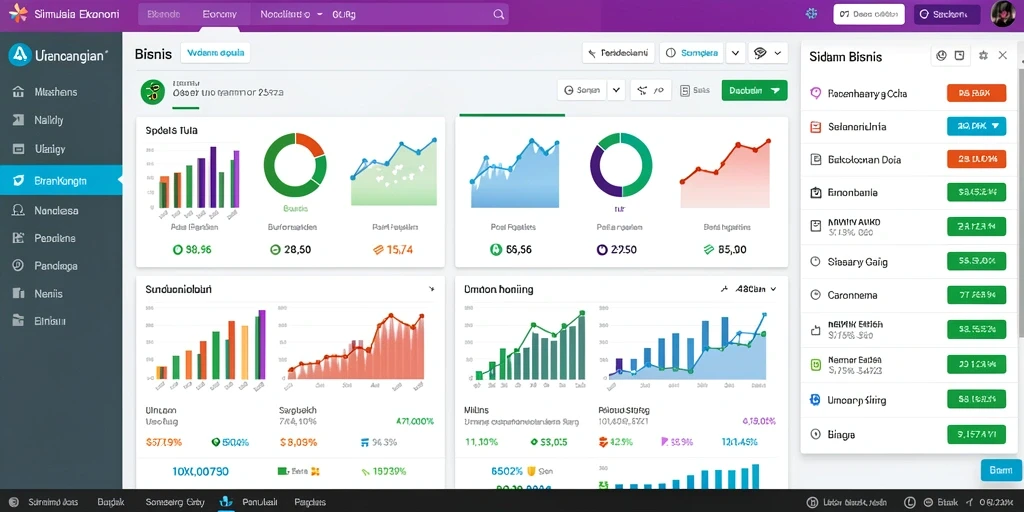Viewport: 1024px width, 512px height.
Task: Switch to the Eonony top tab
Action: pos(220,14)
